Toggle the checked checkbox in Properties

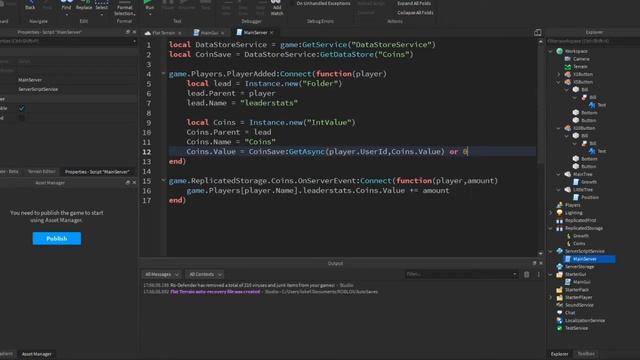(22, 108)
